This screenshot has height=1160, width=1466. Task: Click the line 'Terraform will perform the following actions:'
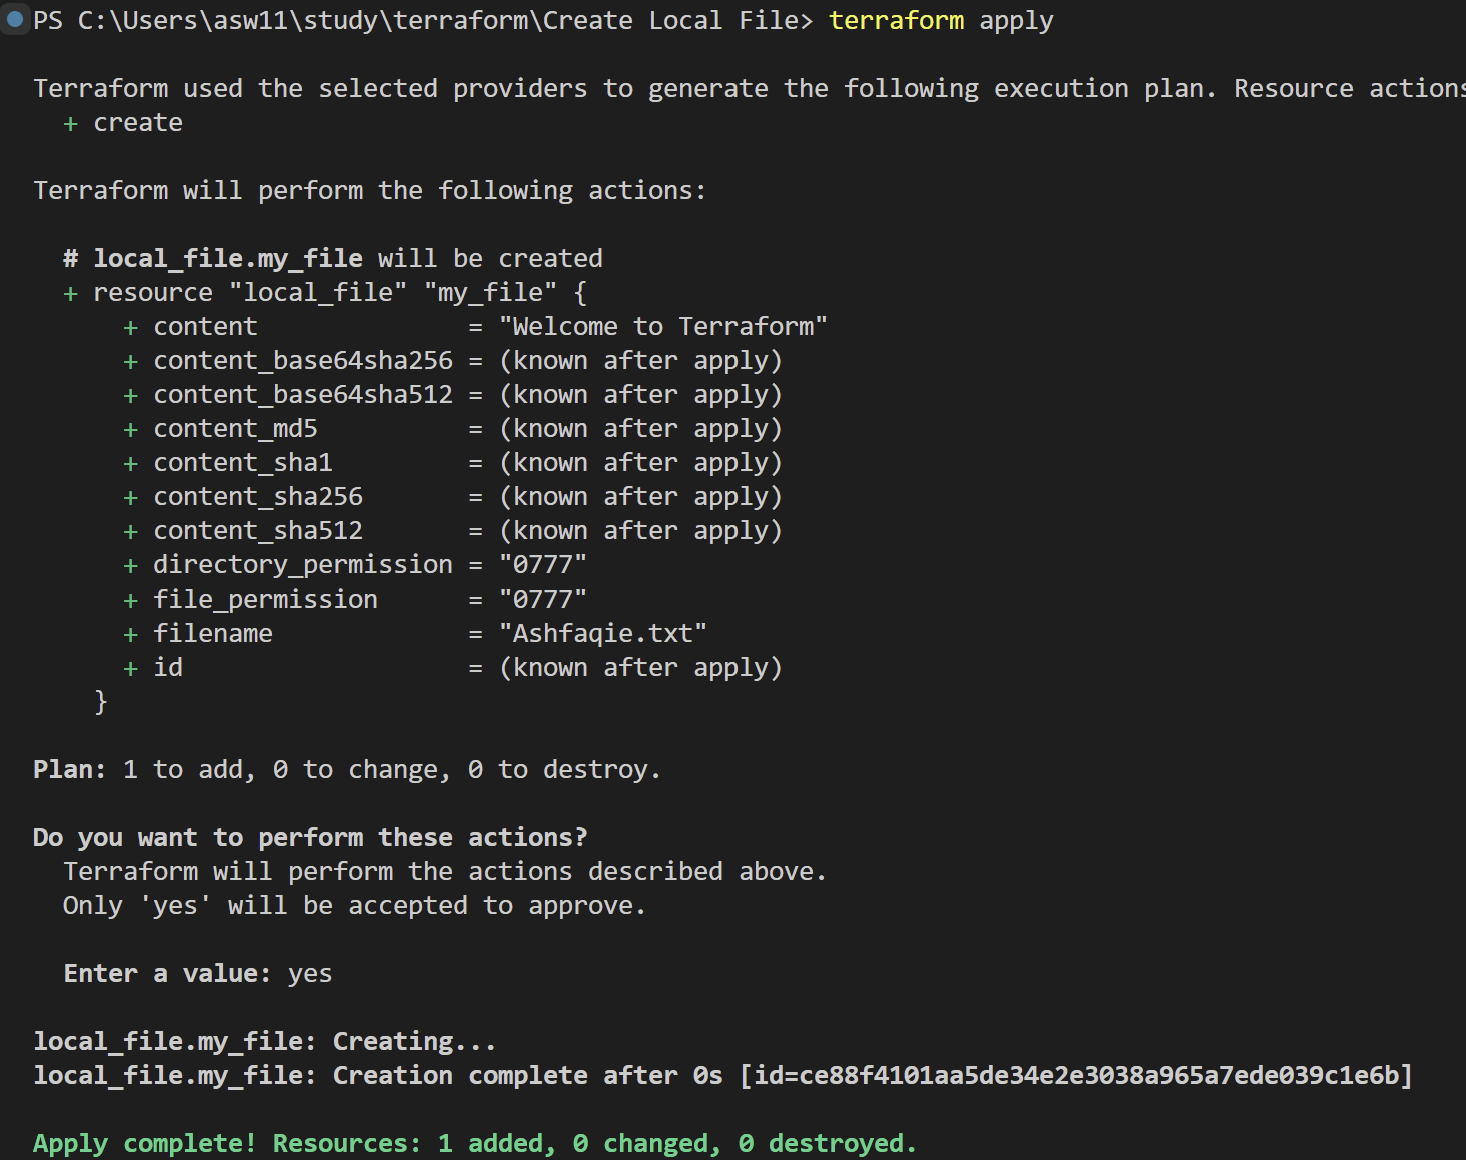[369, 191]
